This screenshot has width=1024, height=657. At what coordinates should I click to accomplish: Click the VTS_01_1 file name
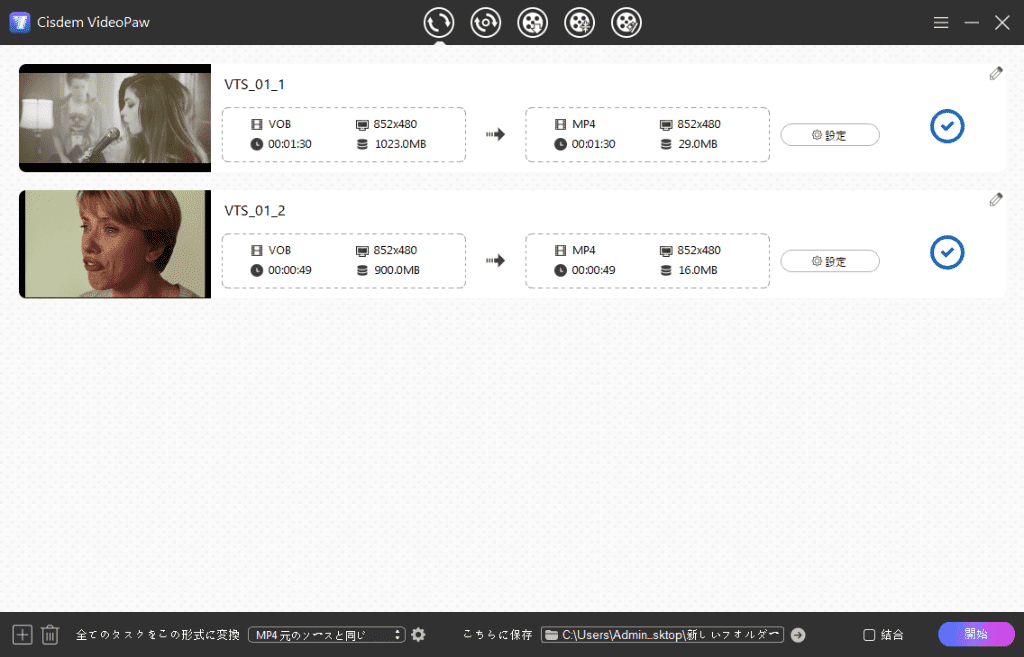pyautogui.click(x=255, y=84)
